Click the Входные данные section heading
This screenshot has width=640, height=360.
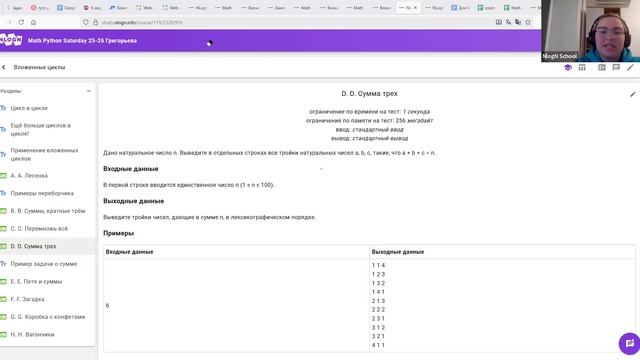pyautogui.click(x=131, y=169)
